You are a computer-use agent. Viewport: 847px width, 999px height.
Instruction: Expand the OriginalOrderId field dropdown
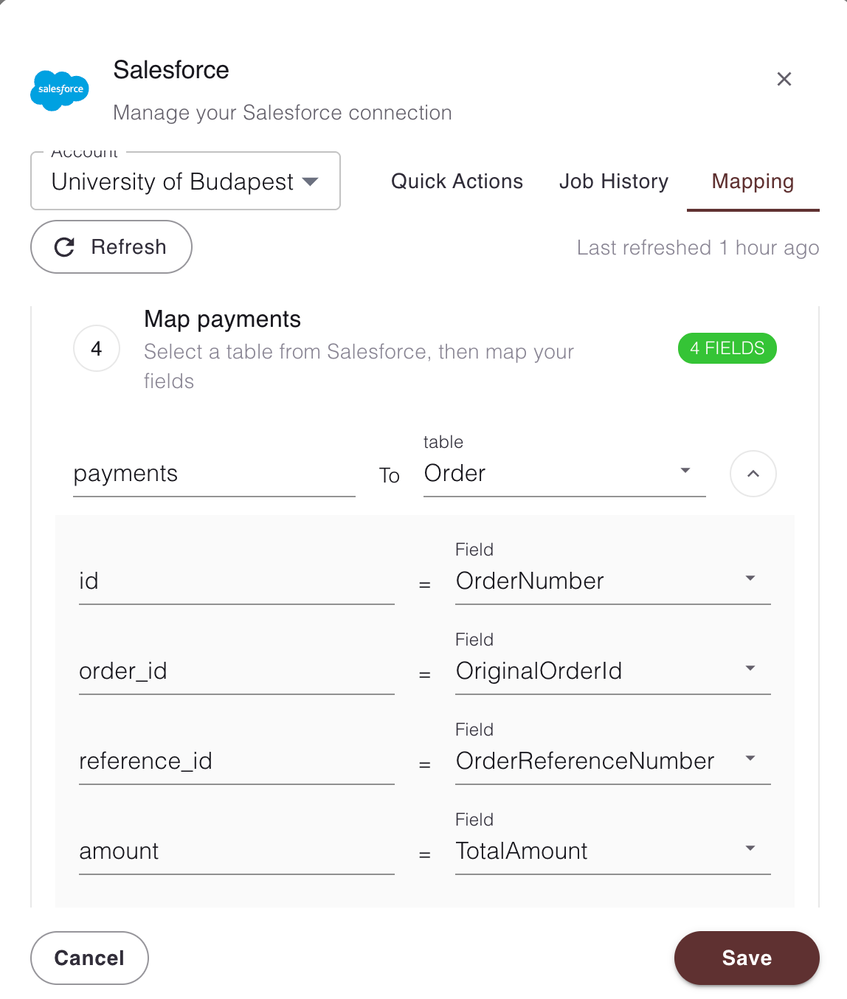pyautogui.click(x=612, y=671)
